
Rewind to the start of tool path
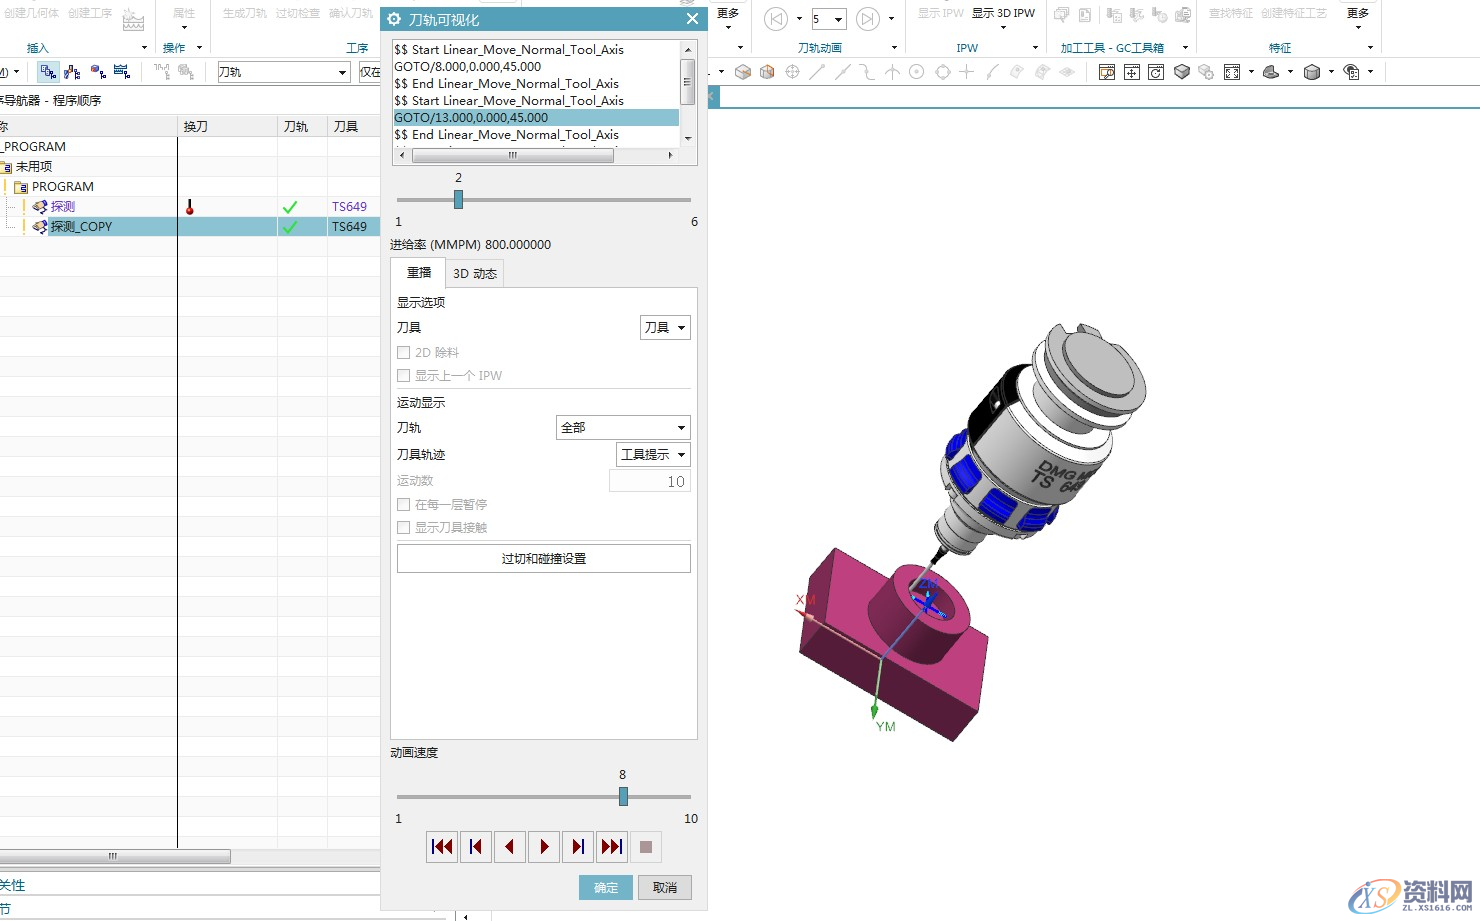point(442,847)
